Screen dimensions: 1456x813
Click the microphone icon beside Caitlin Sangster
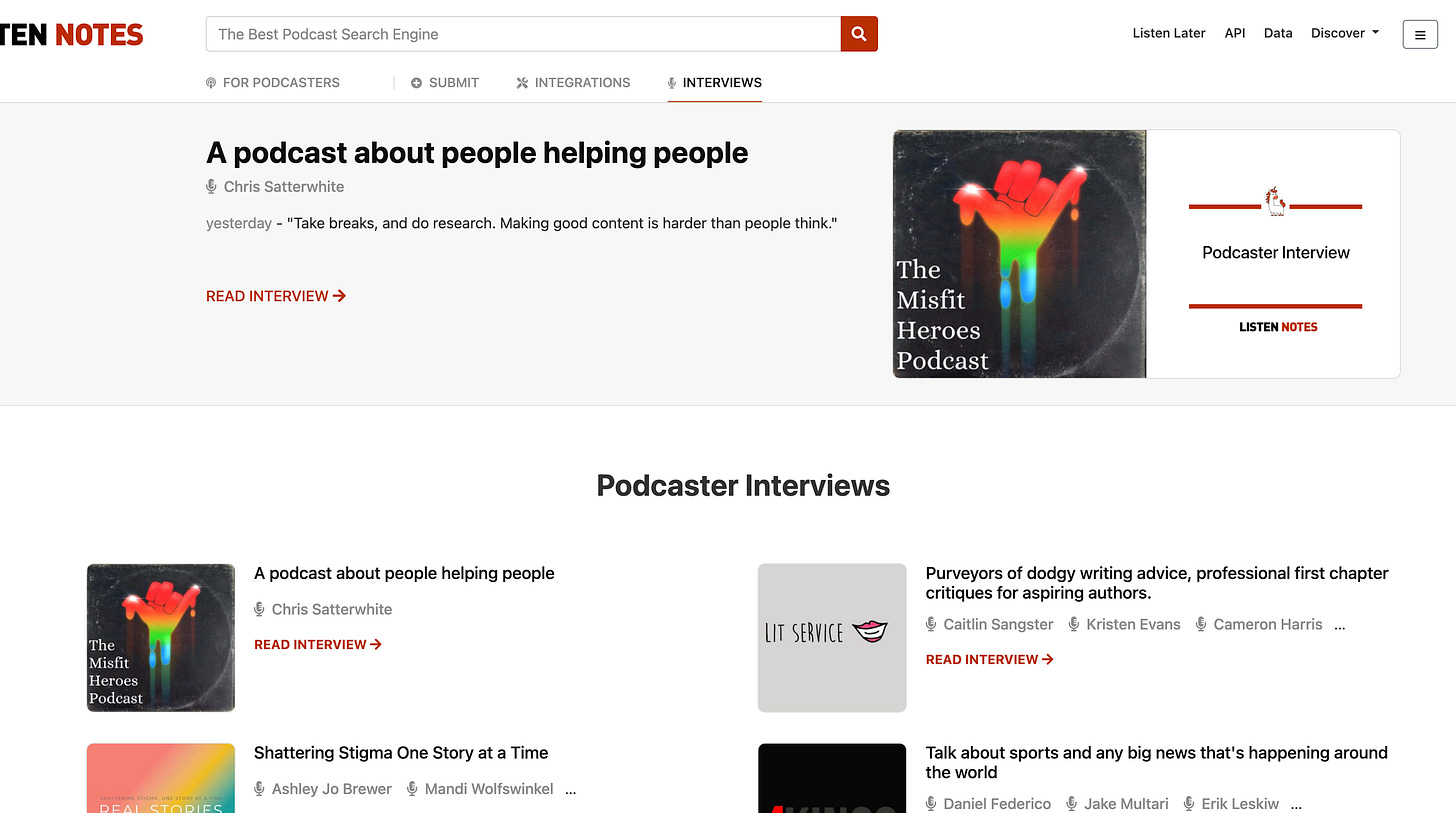(932, 624)
